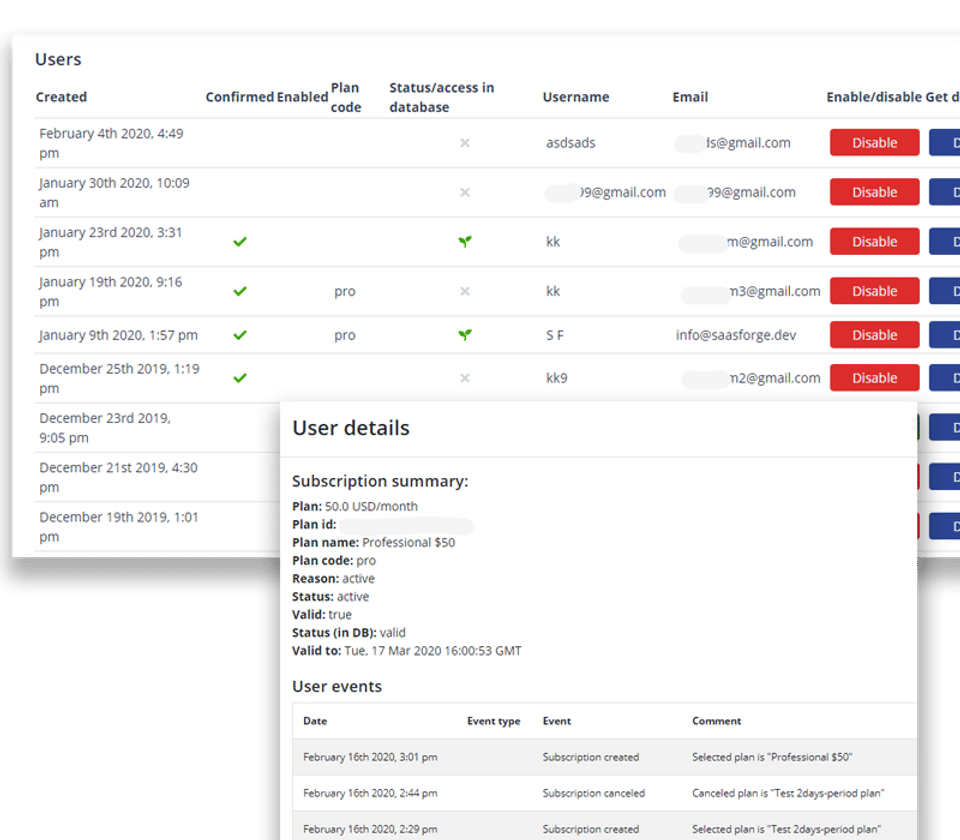
Task: Click Disable button for January 23rd user
Action: tap(874, 242)
